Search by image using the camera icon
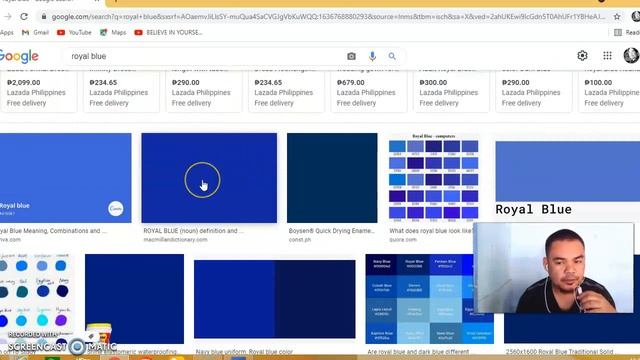 351,56
